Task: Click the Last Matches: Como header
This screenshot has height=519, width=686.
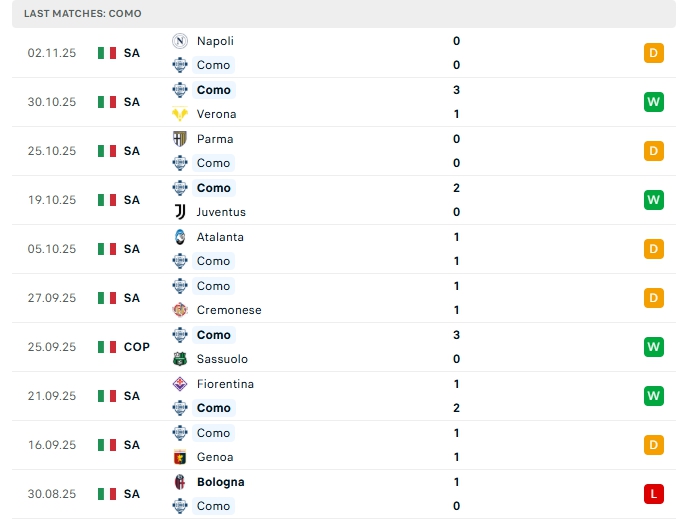Action: coord(83,14)
